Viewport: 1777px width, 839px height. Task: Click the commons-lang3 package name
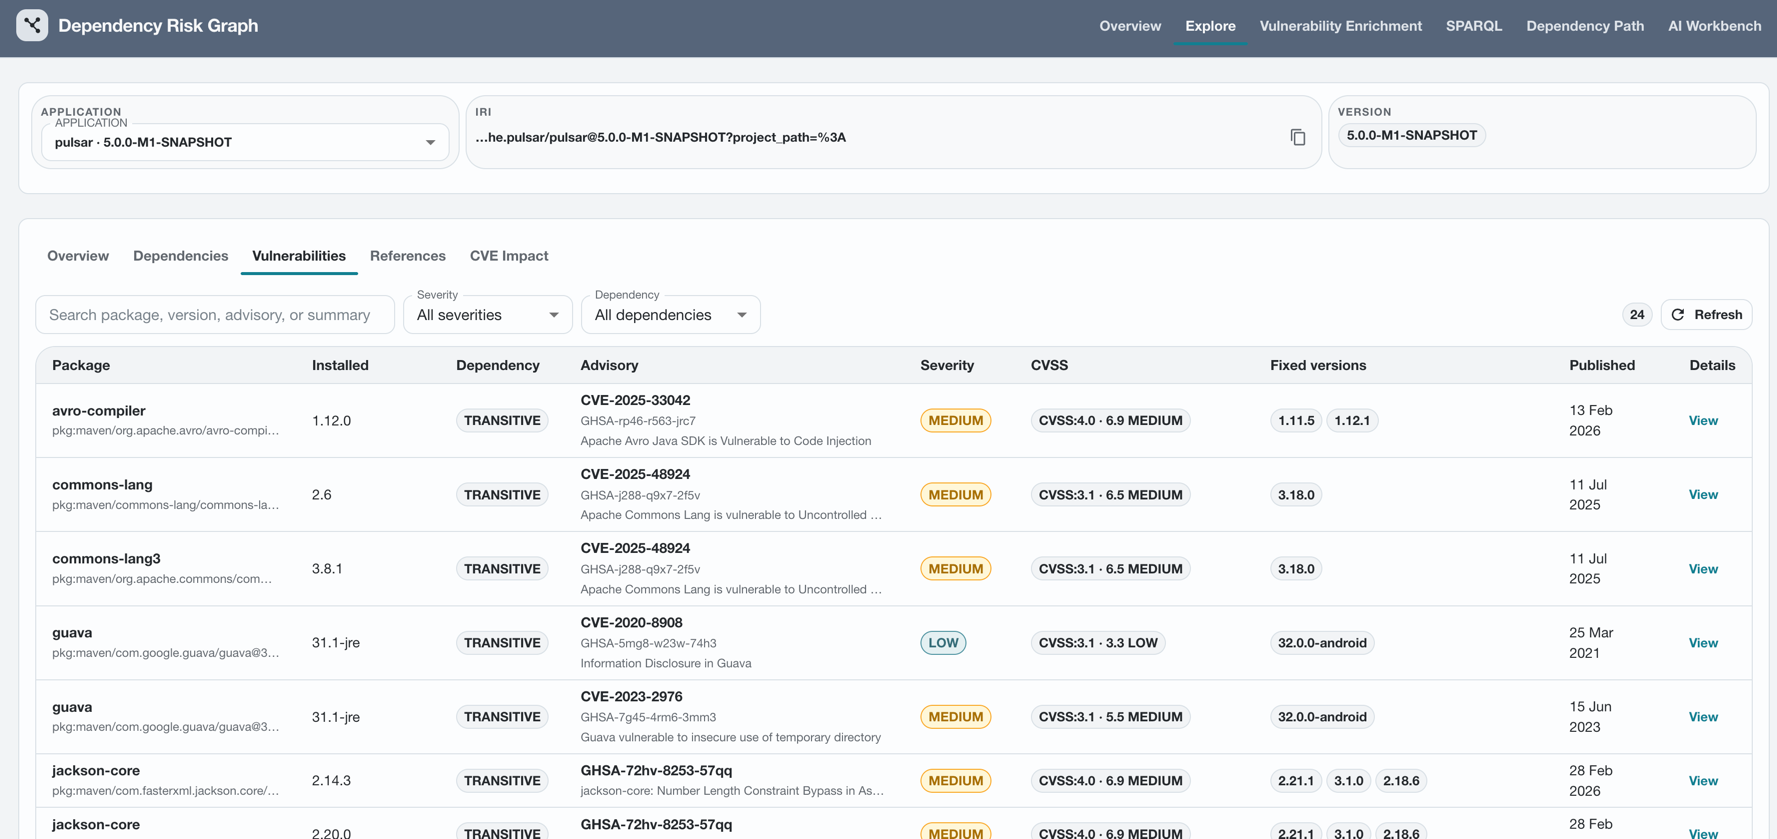(x=106, y=559)
